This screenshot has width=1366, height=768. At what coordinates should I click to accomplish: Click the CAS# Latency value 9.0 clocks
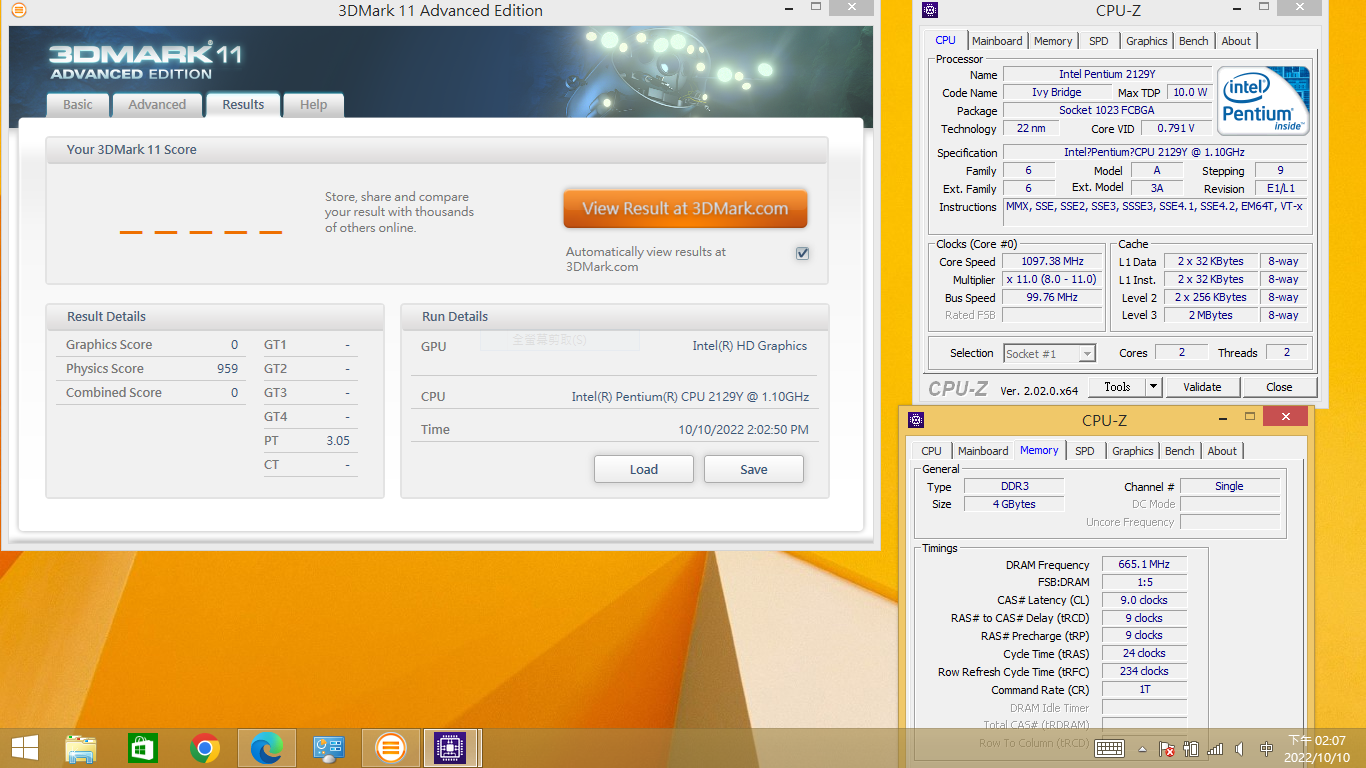pos(1144,600)
